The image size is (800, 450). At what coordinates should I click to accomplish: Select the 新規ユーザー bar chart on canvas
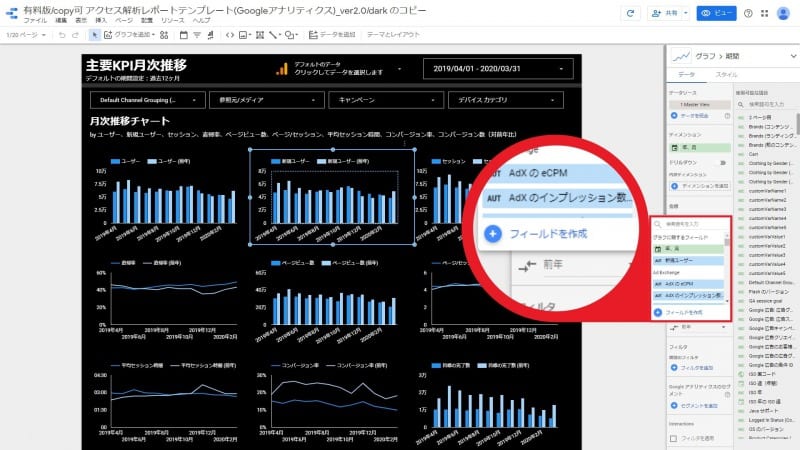(332, 197)
